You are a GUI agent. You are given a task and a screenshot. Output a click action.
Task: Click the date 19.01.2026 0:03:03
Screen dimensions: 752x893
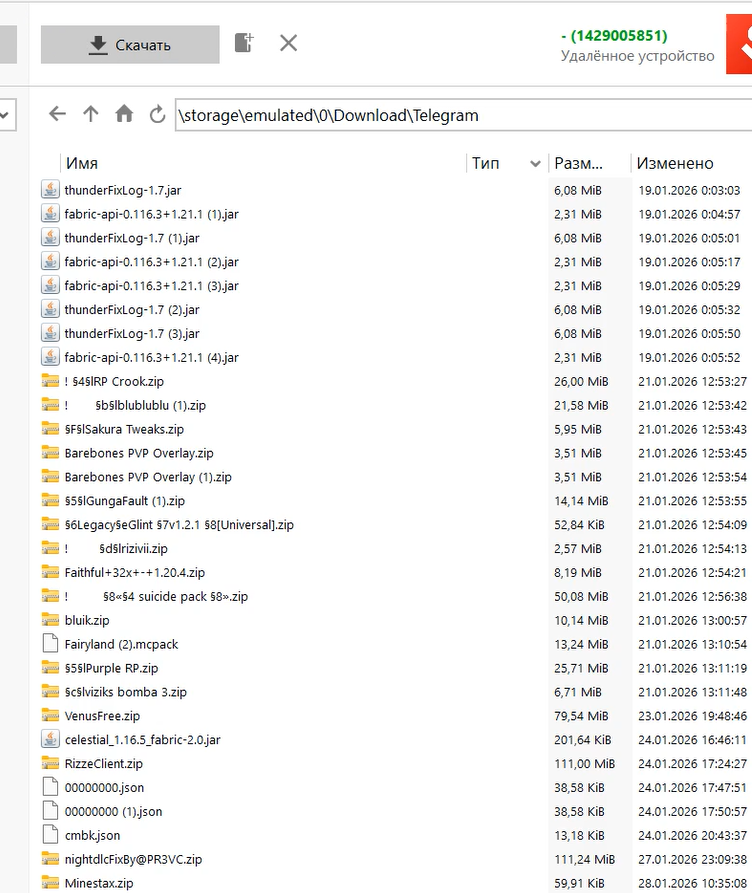[689, 190]
